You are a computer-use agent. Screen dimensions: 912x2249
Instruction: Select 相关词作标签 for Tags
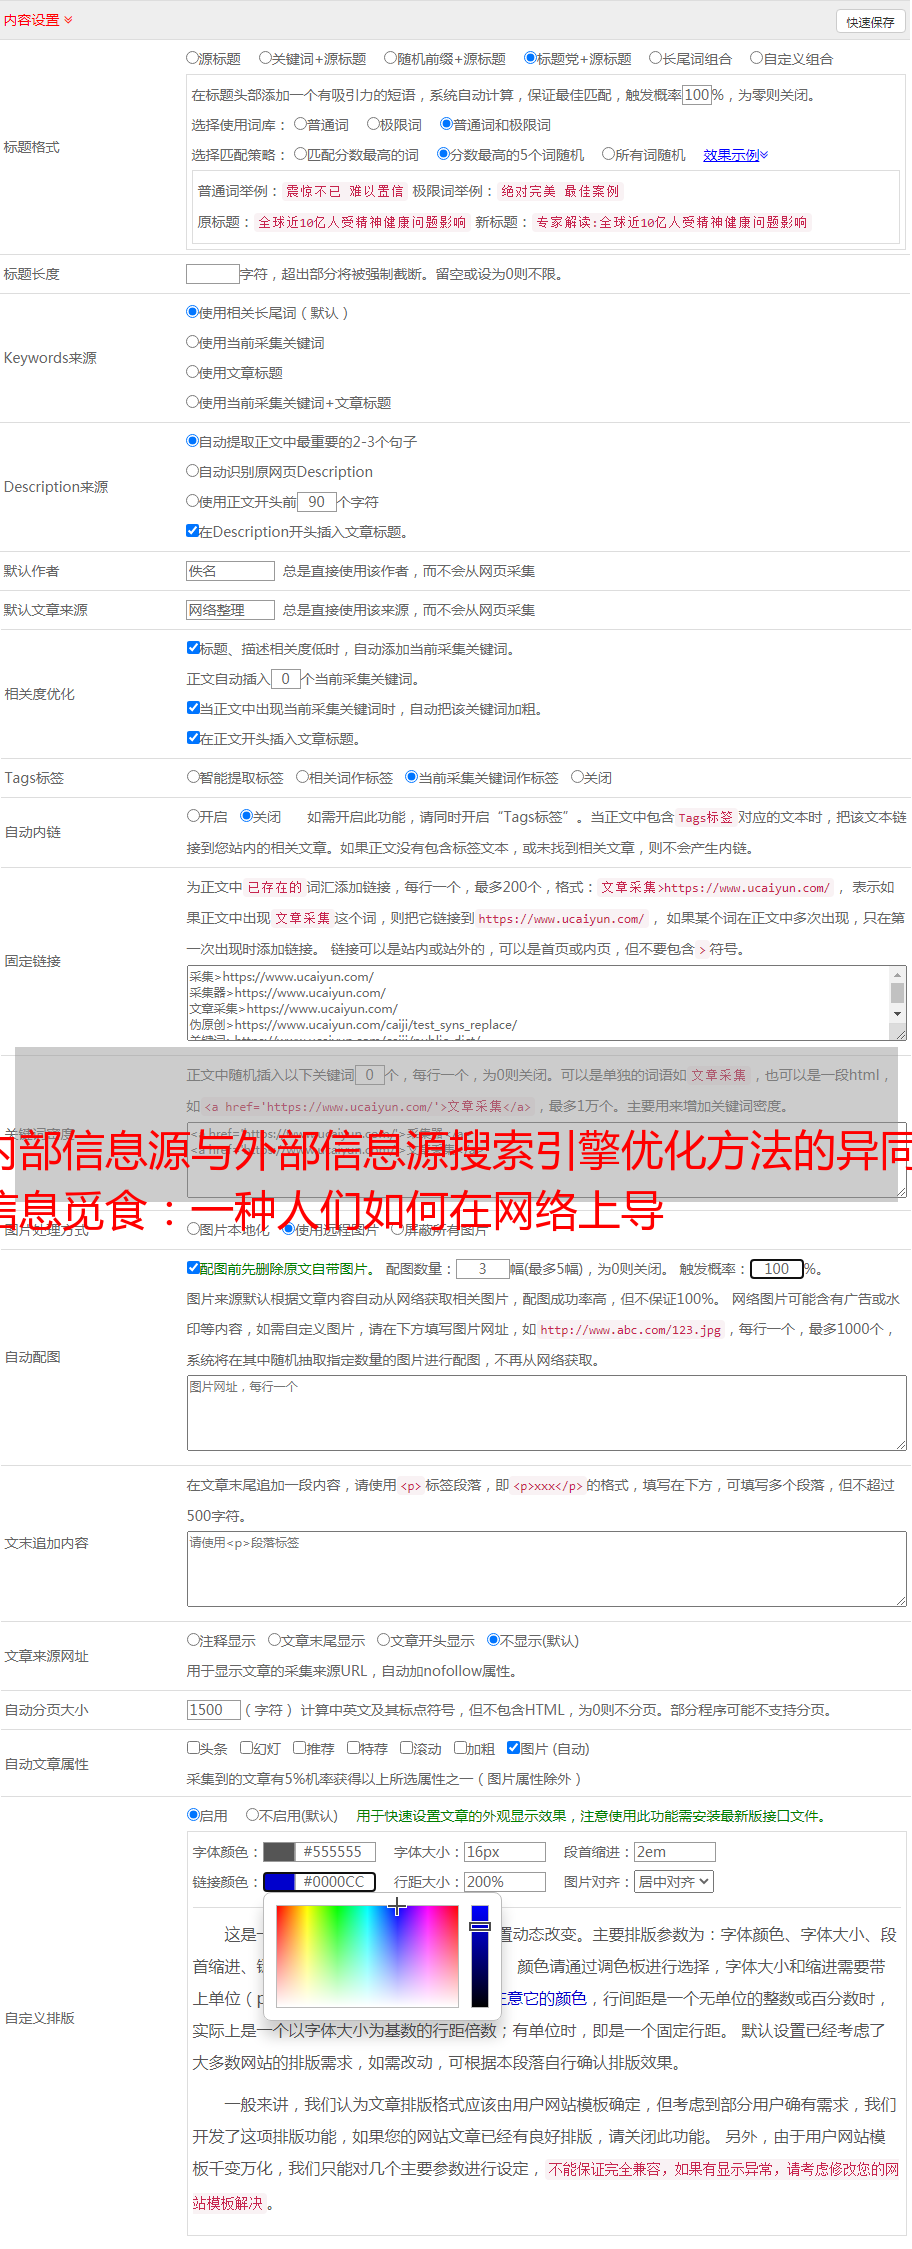[x=303, y=777]
